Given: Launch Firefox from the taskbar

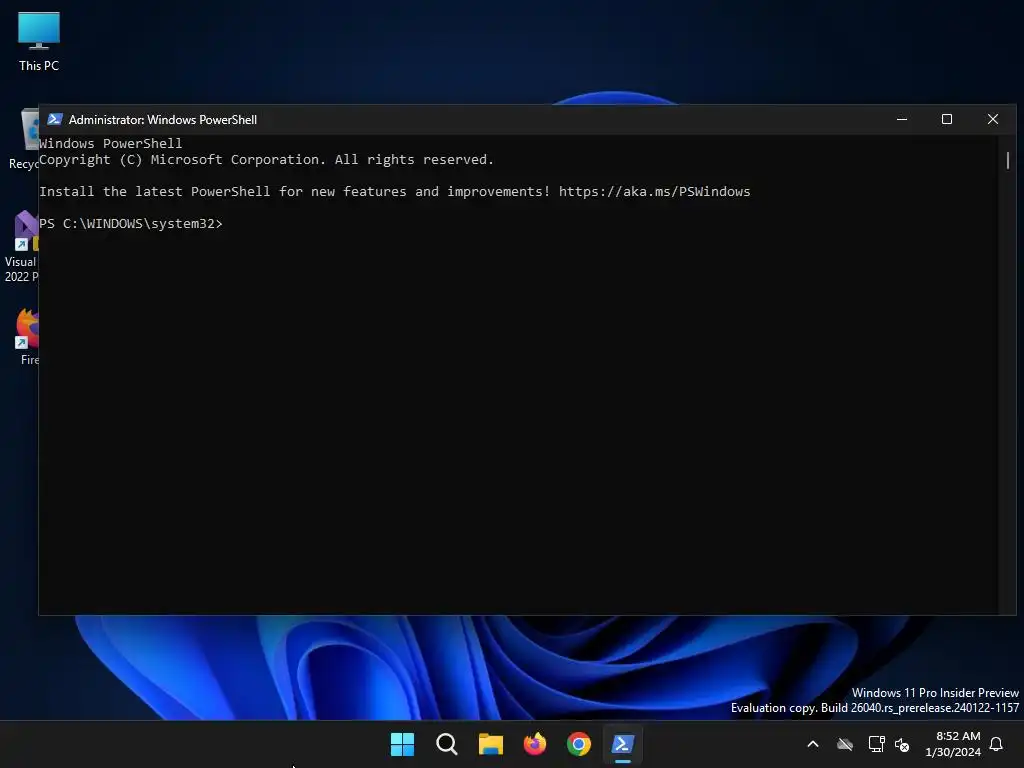Looking at the screenshot, I should pyautogui.click(x=535, y=744).
